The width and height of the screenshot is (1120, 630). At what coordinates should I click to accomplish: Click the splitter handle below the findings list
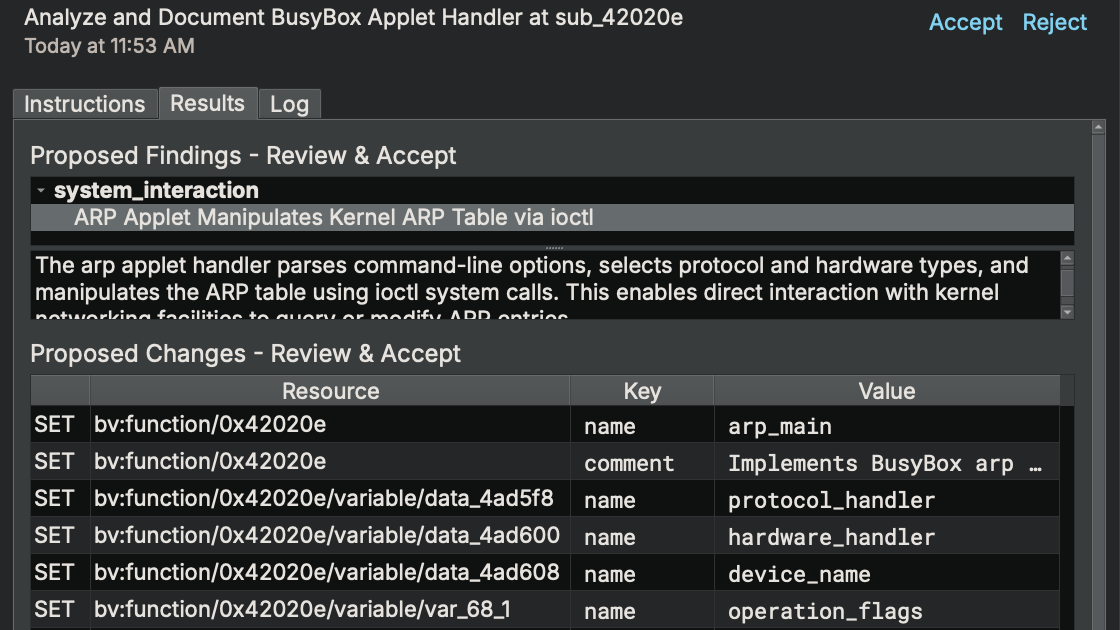point(553,247)
